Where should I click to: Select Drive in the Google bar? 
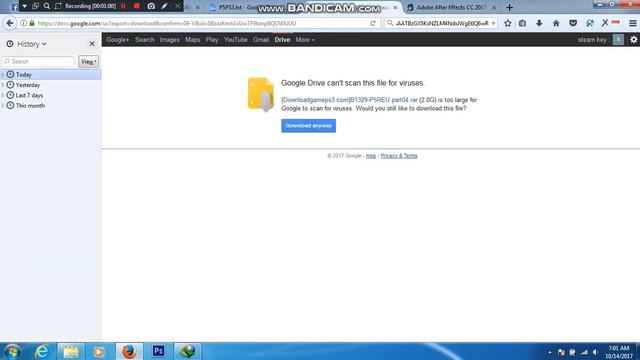pos(282,40)
